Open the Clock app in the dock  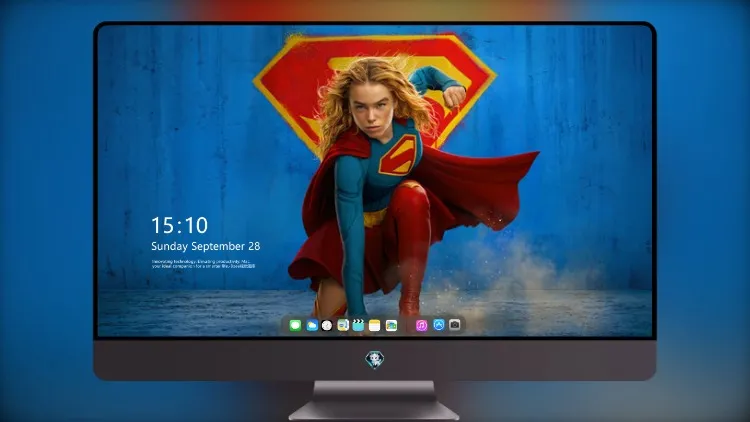point(327,326)
